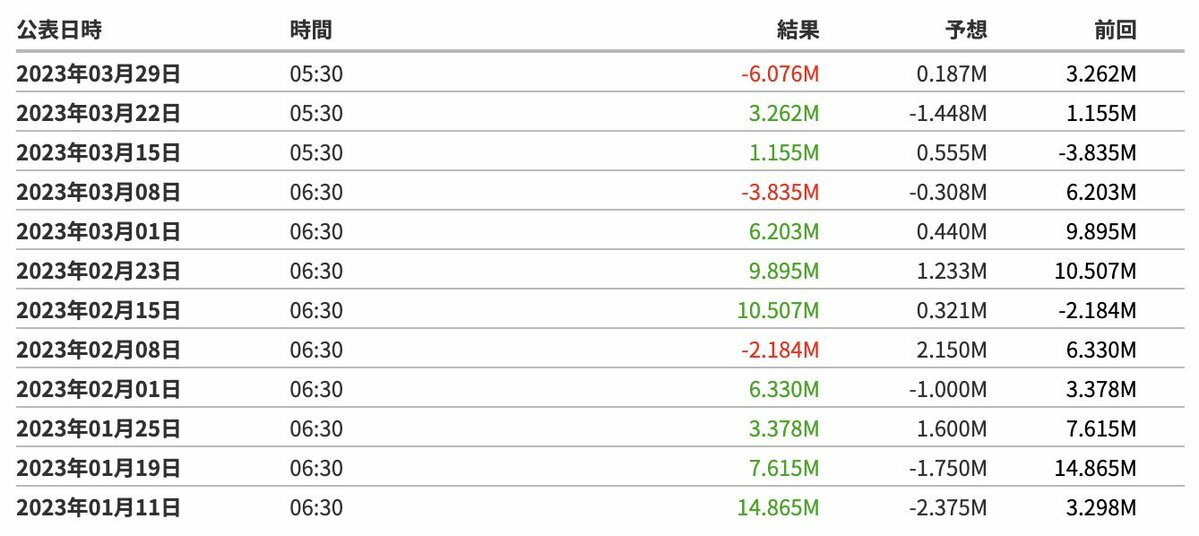Image resolution: width=1199 pixels, height=536 pixels.
Task: Select the 2023年03月29日 row date
Action: (x=98, y=73)
